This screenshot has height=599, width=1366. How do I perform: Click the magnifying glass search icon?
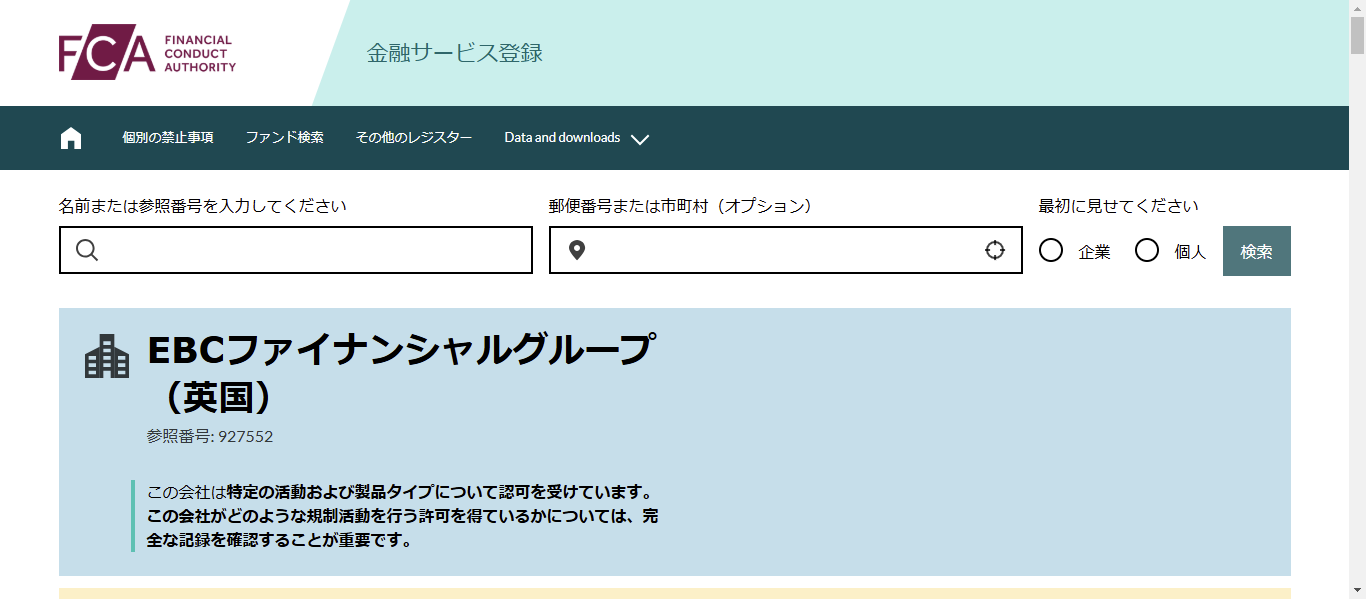click(x=88, y=250)
